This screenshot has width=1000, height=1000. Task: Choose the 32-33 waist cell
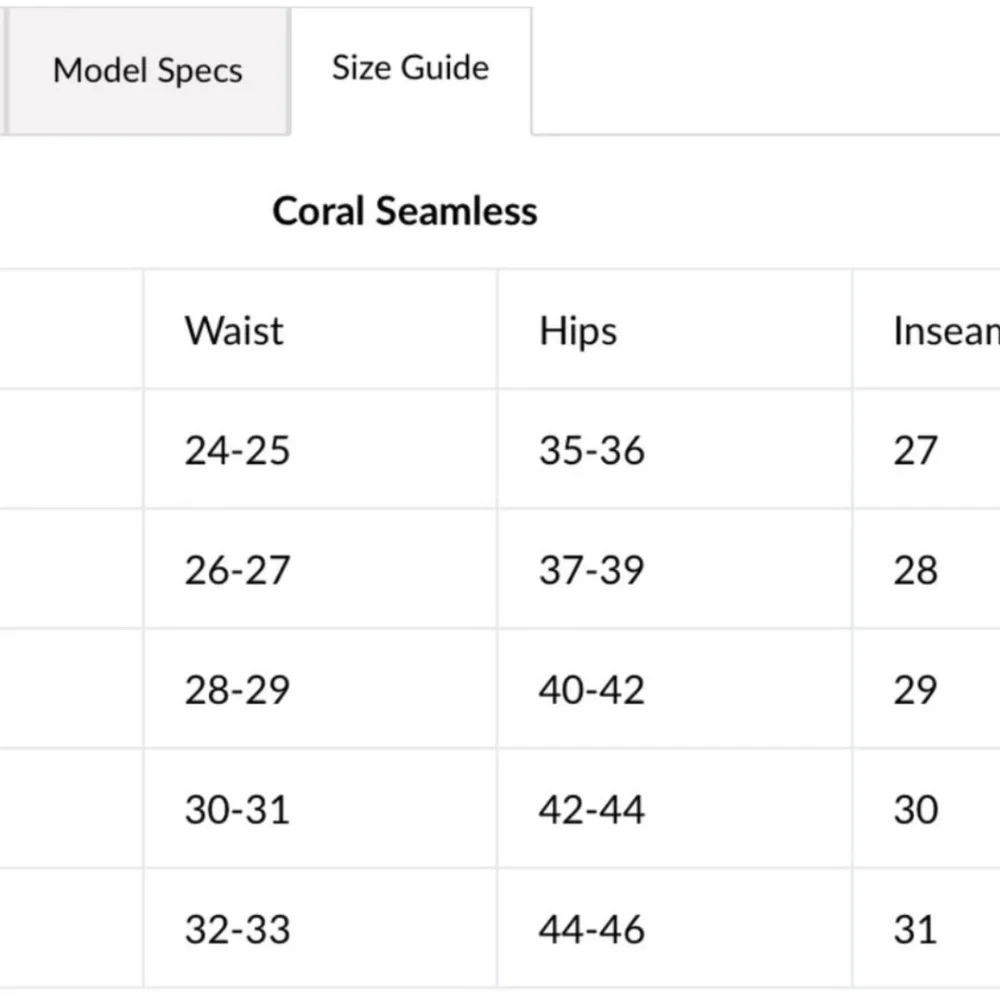[x=237, y=929]
